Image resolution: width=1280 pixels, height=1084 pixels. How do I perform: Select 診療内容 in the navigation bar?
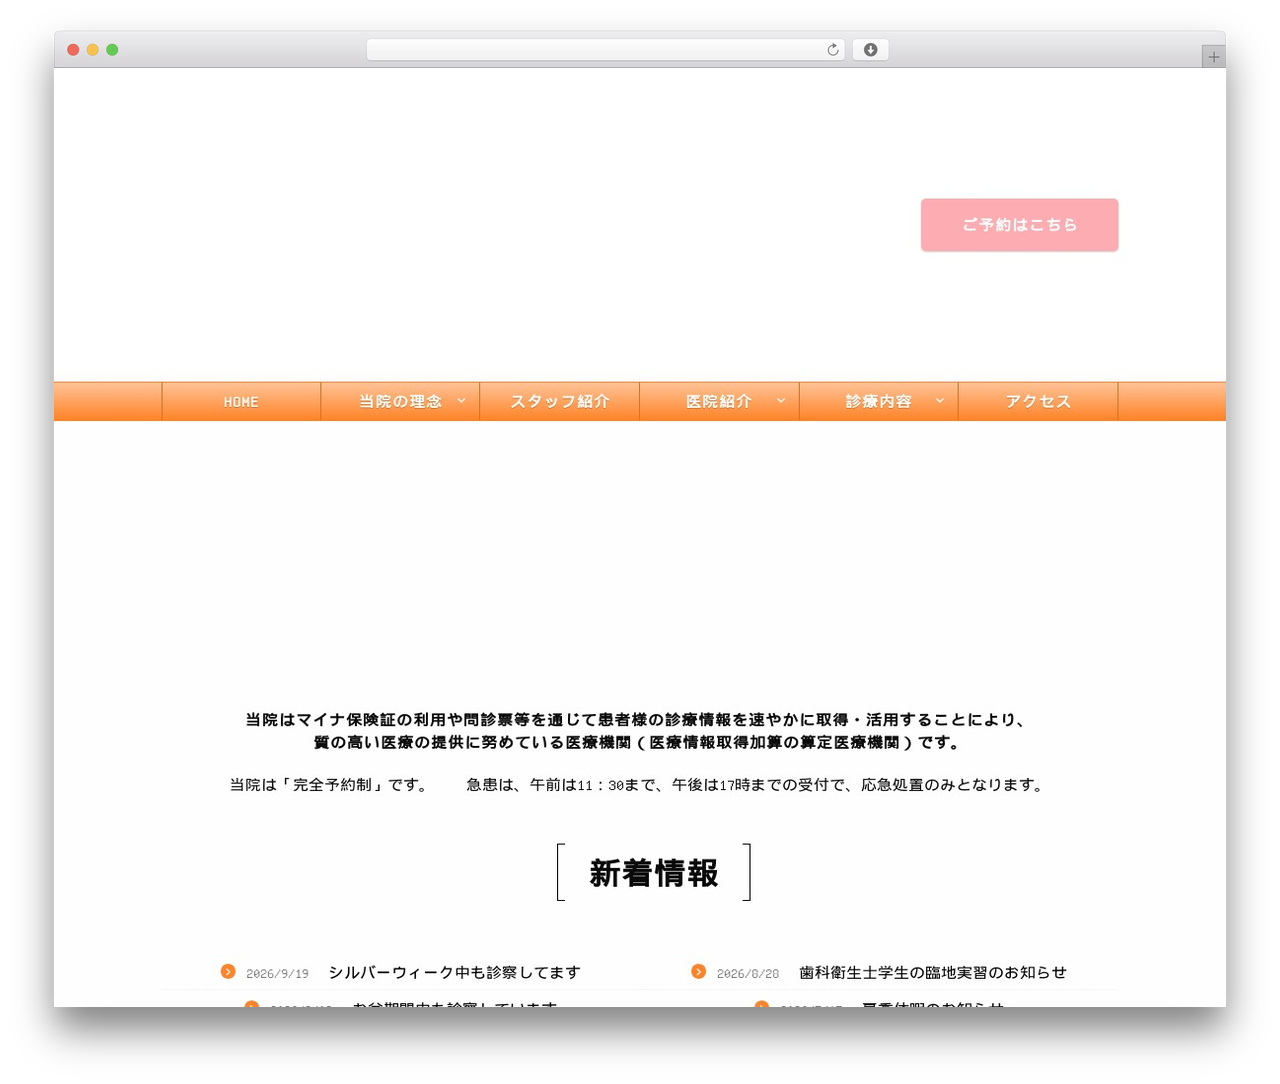click(878, 401)
